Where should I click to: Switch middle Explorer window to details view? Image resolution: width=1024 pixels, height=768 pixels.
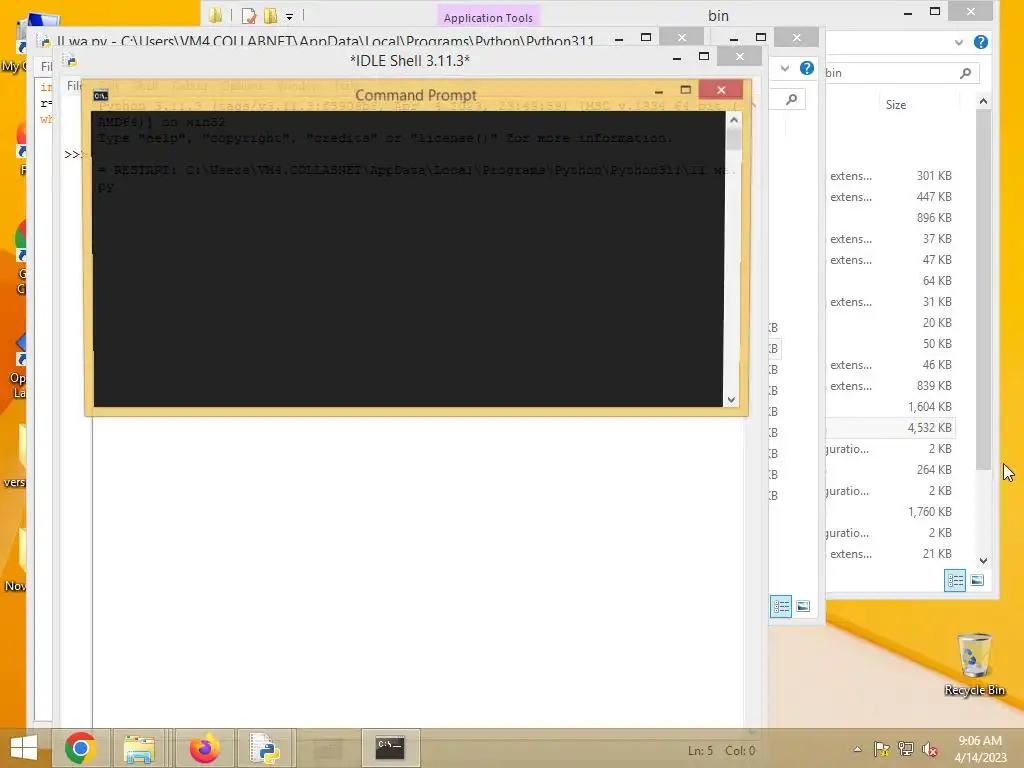click(780, 606)
